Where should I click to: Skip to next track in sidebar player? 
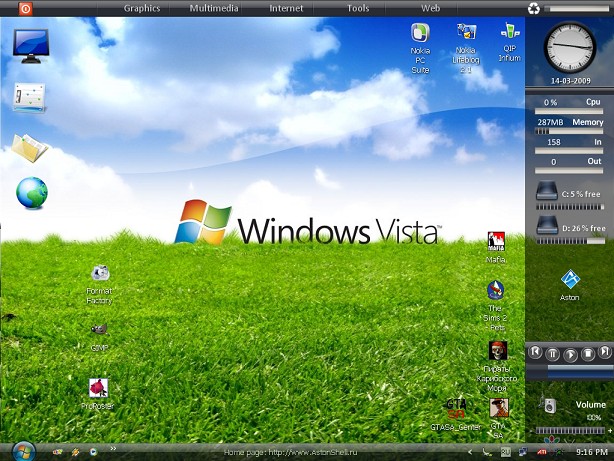605,351
